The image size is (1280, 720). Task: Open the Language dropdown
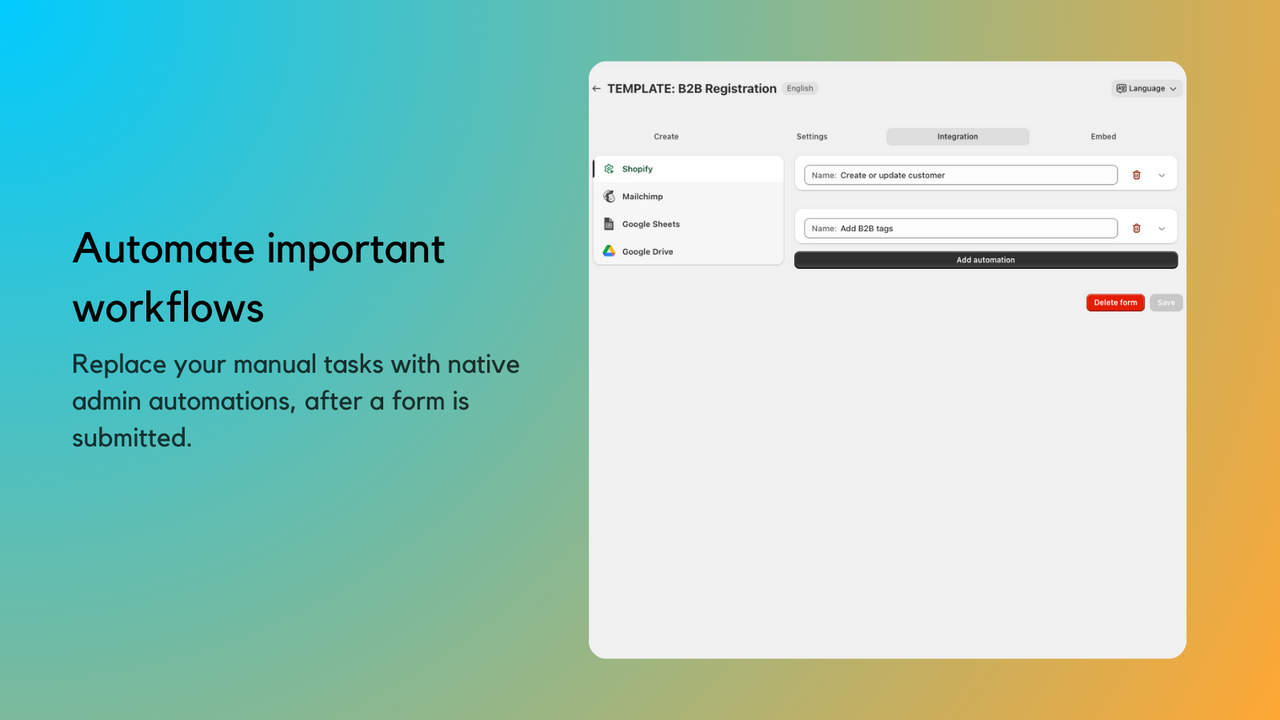pyautogui.click(x=1147, y=89)
